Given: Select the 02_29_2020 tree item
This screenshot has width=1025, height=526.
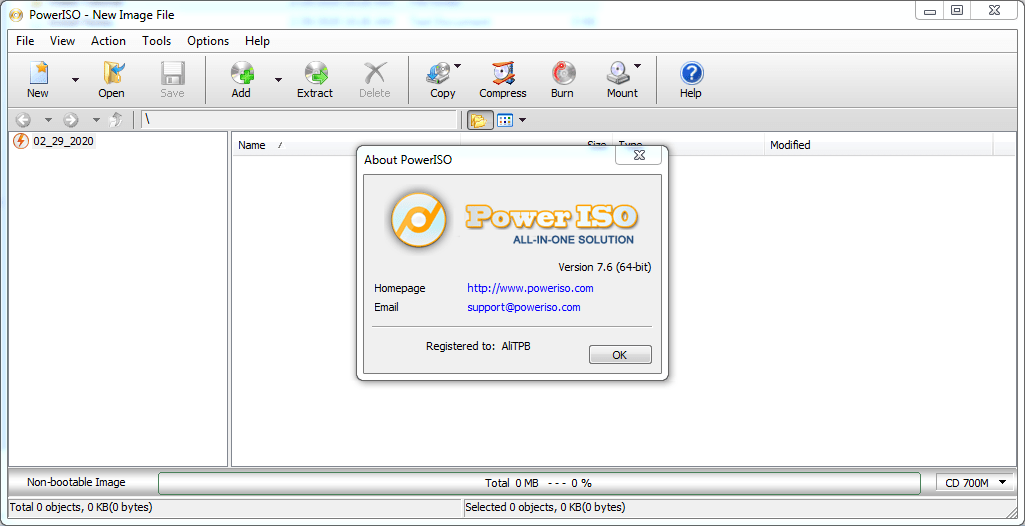Looking at the screenshot, I should coord(64,140).
